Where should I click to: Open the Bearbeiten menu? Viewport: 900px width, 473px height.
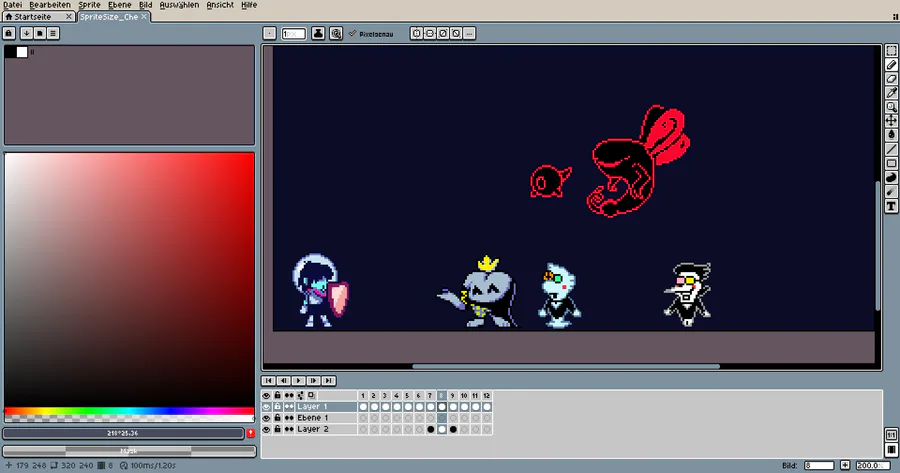point(50,5)
